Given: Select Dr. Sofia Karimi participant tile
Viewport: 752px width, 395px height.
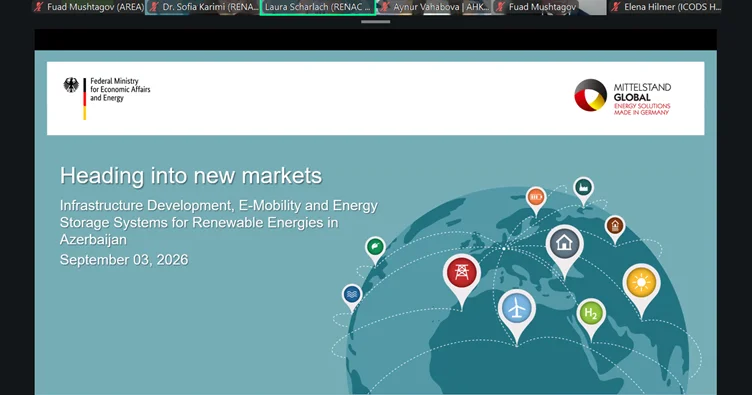Looking at the screenshot, I should tap(202, 7).
